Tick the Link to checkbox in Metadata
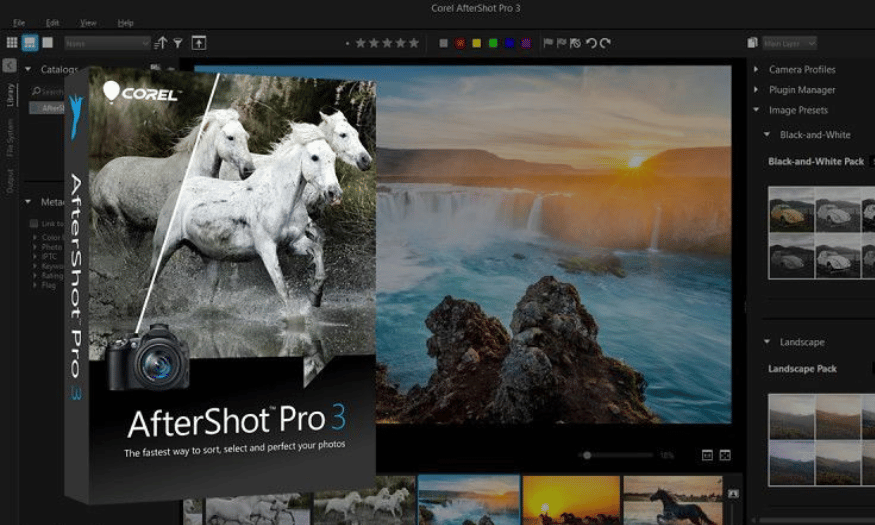 [34, 224]
